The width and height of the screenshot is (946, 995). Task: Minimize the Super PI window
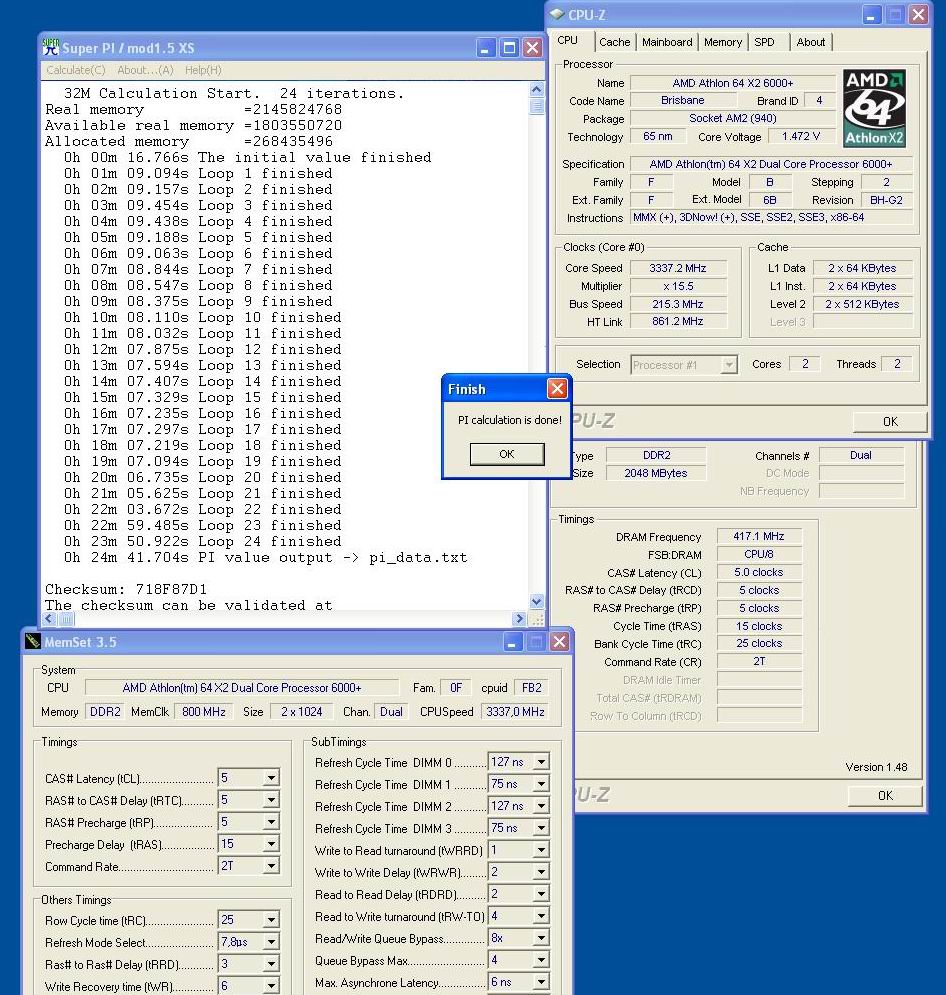click(485, 48)
